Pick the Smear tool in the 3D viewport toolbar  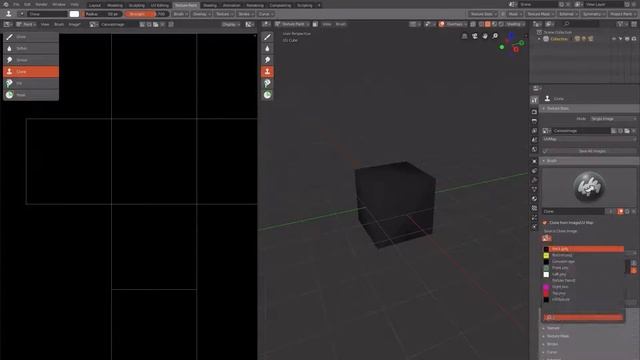point(267,60)
